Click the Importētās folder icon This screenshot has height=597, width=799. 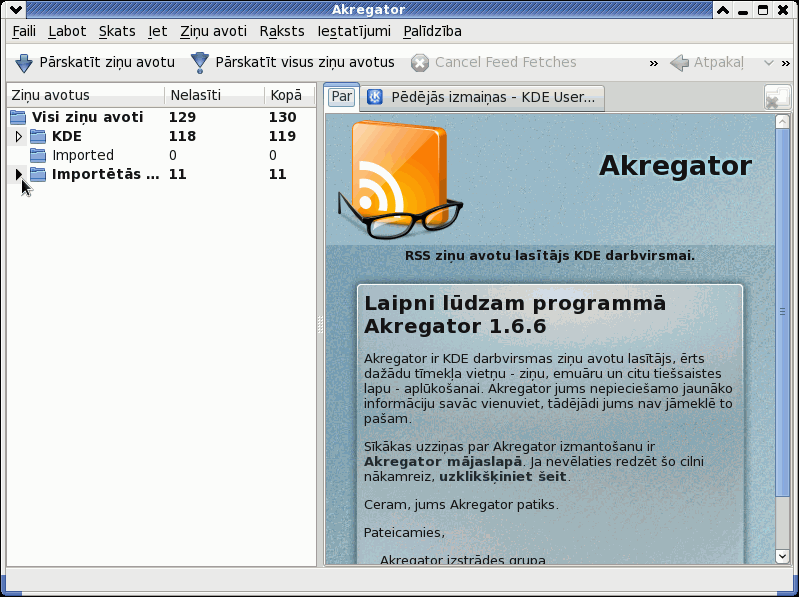[x=38, y=174]
